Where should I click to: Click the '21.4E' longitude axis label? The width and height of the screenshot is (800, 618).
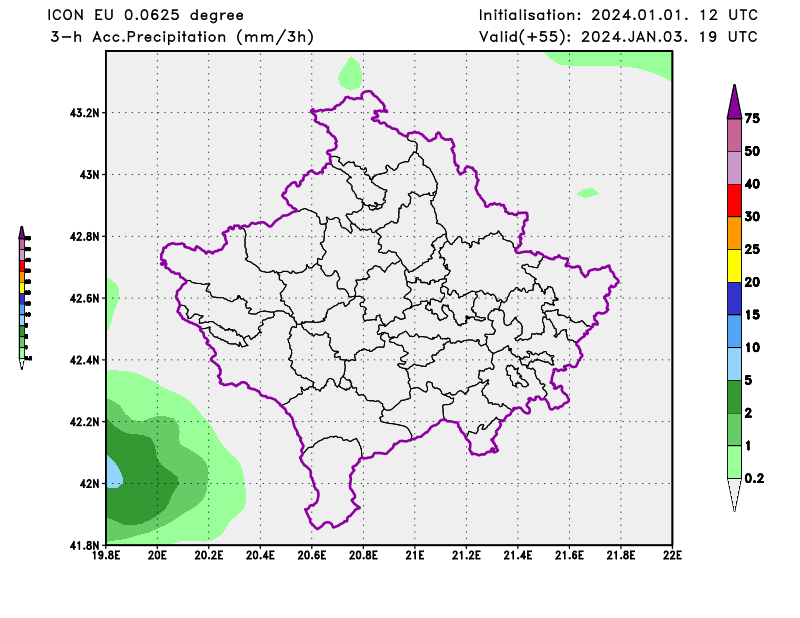pos(518,555)
